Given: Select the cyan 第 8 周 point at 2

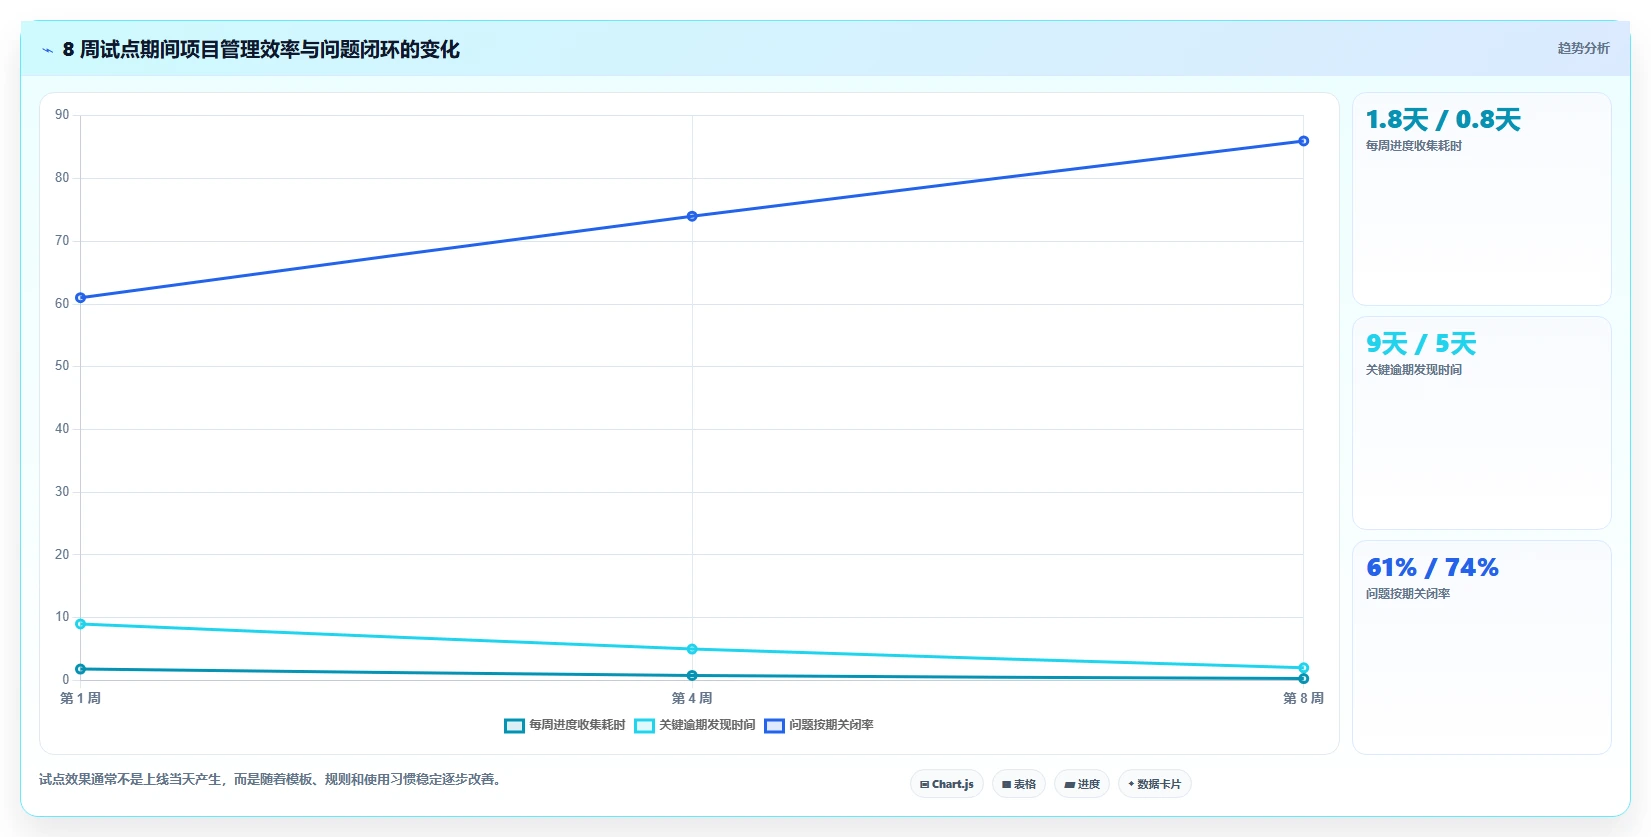Looking at the screenshot, I should coord(1303,668).
